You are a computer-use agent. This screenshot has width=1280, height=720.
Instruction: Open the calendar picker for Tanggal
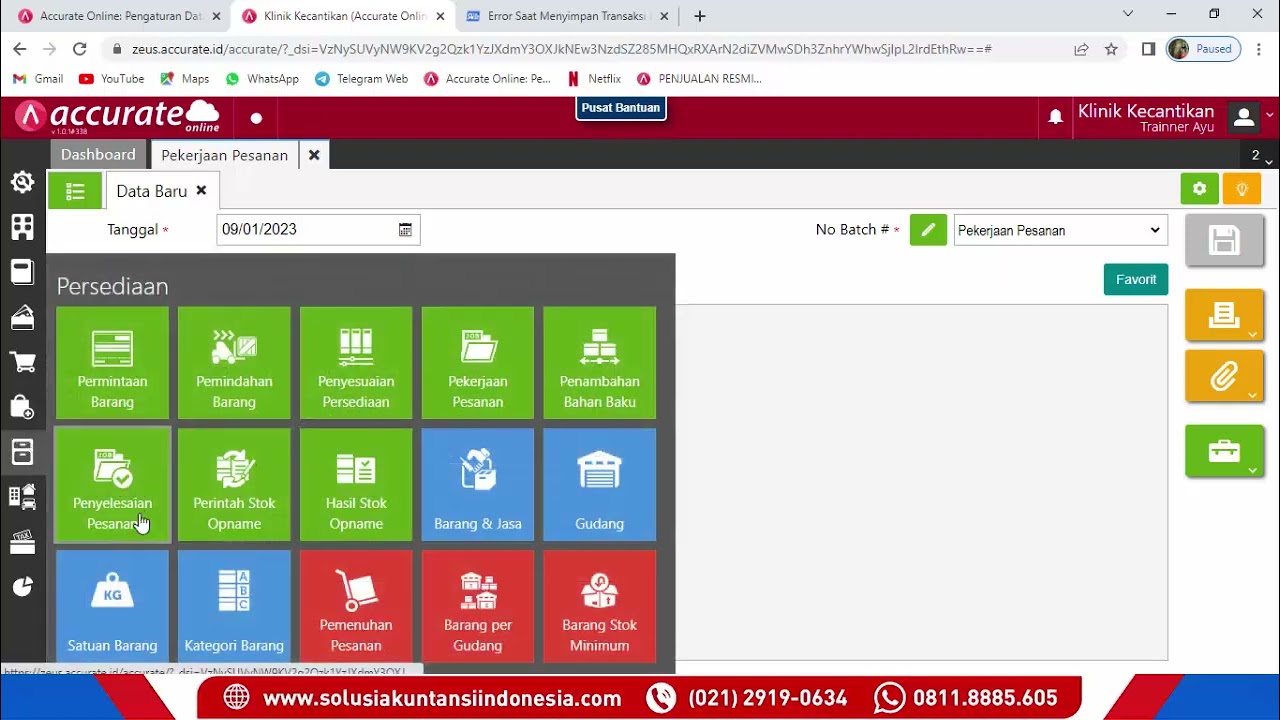405,230
